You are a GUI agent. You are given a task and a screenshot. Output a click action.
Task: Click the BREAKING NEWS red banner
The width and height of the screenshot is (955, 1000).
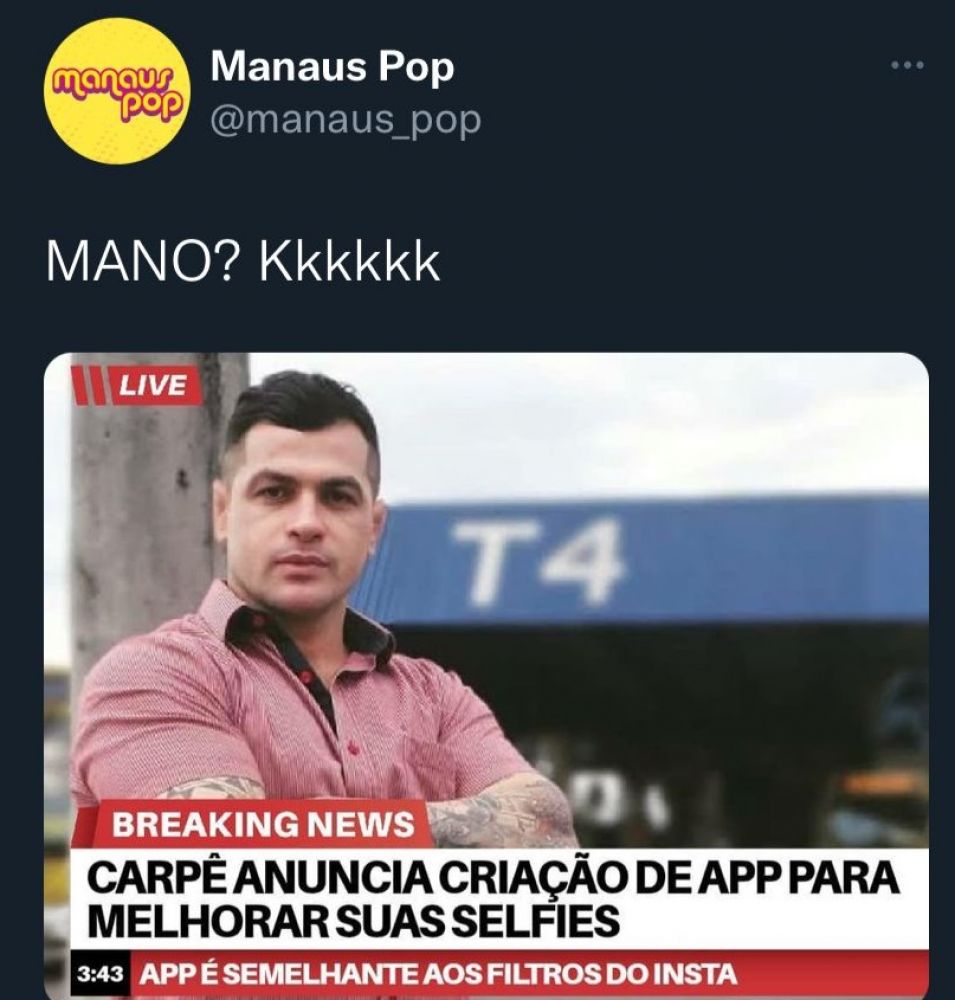[x=260, y=823]
